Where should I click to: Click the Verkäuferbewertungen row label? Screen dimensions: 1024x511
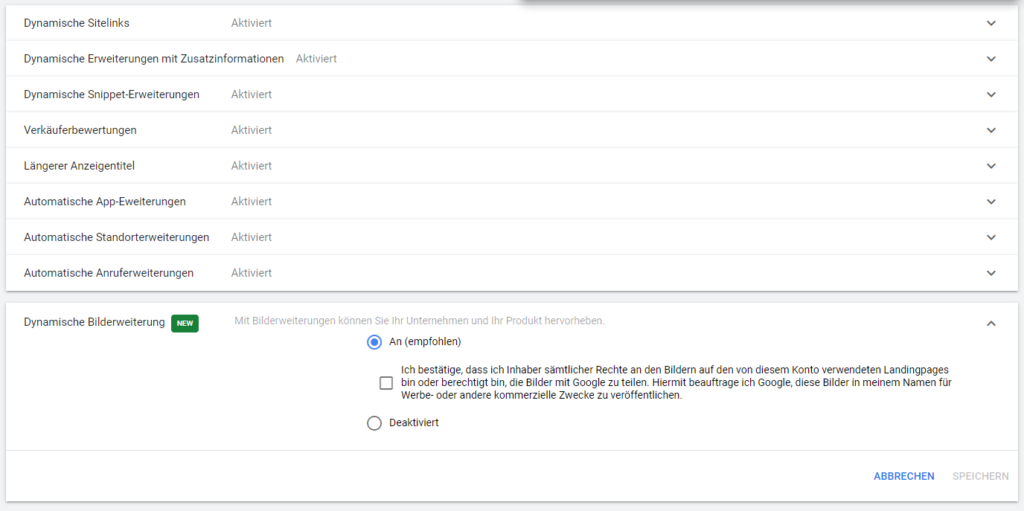(80, 130)
